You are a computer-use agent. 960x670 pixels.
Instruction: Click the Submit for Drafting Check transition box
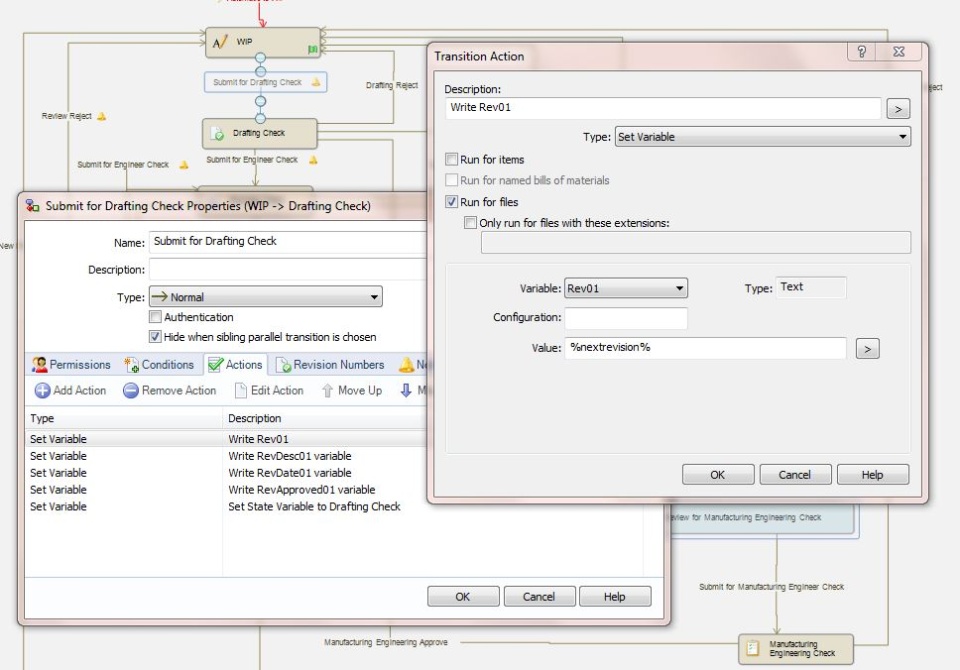265,82
